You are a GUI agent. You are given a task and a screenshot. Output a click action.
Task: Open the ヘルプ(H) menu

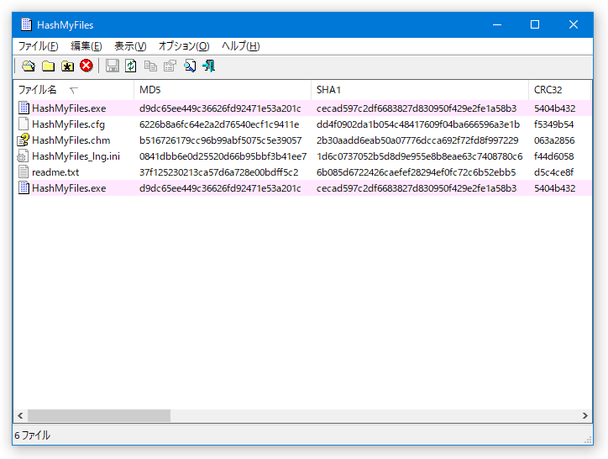coord(240,46)
